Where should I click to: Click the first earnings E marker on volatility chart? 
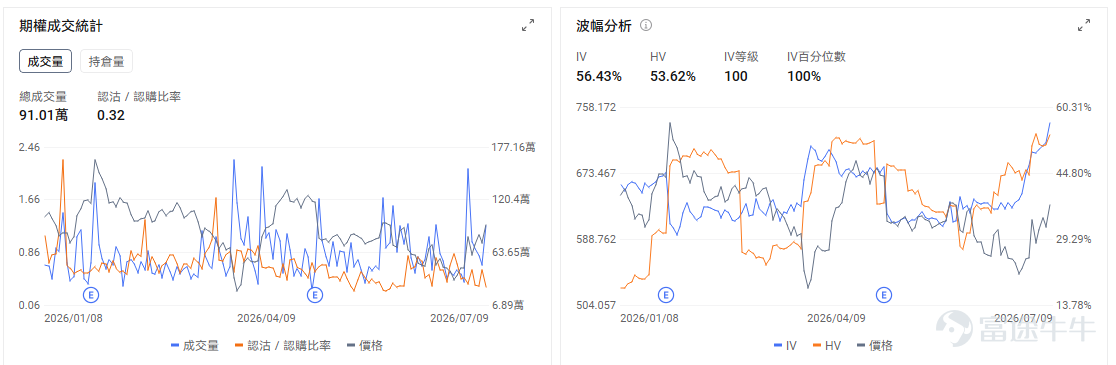pos(665,294)
